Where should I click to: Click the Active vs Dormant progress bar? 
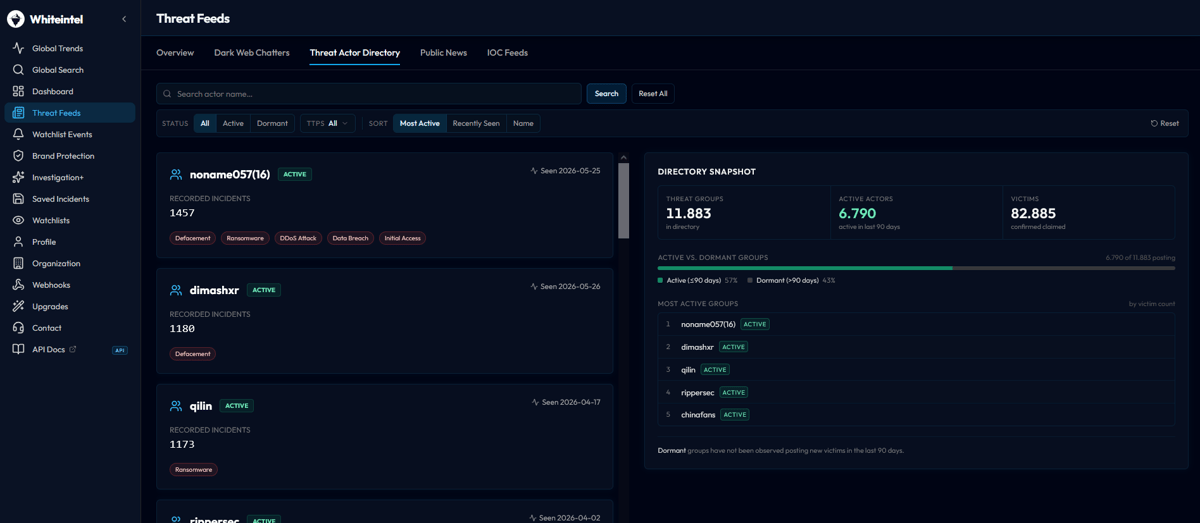tap(916, 268)
